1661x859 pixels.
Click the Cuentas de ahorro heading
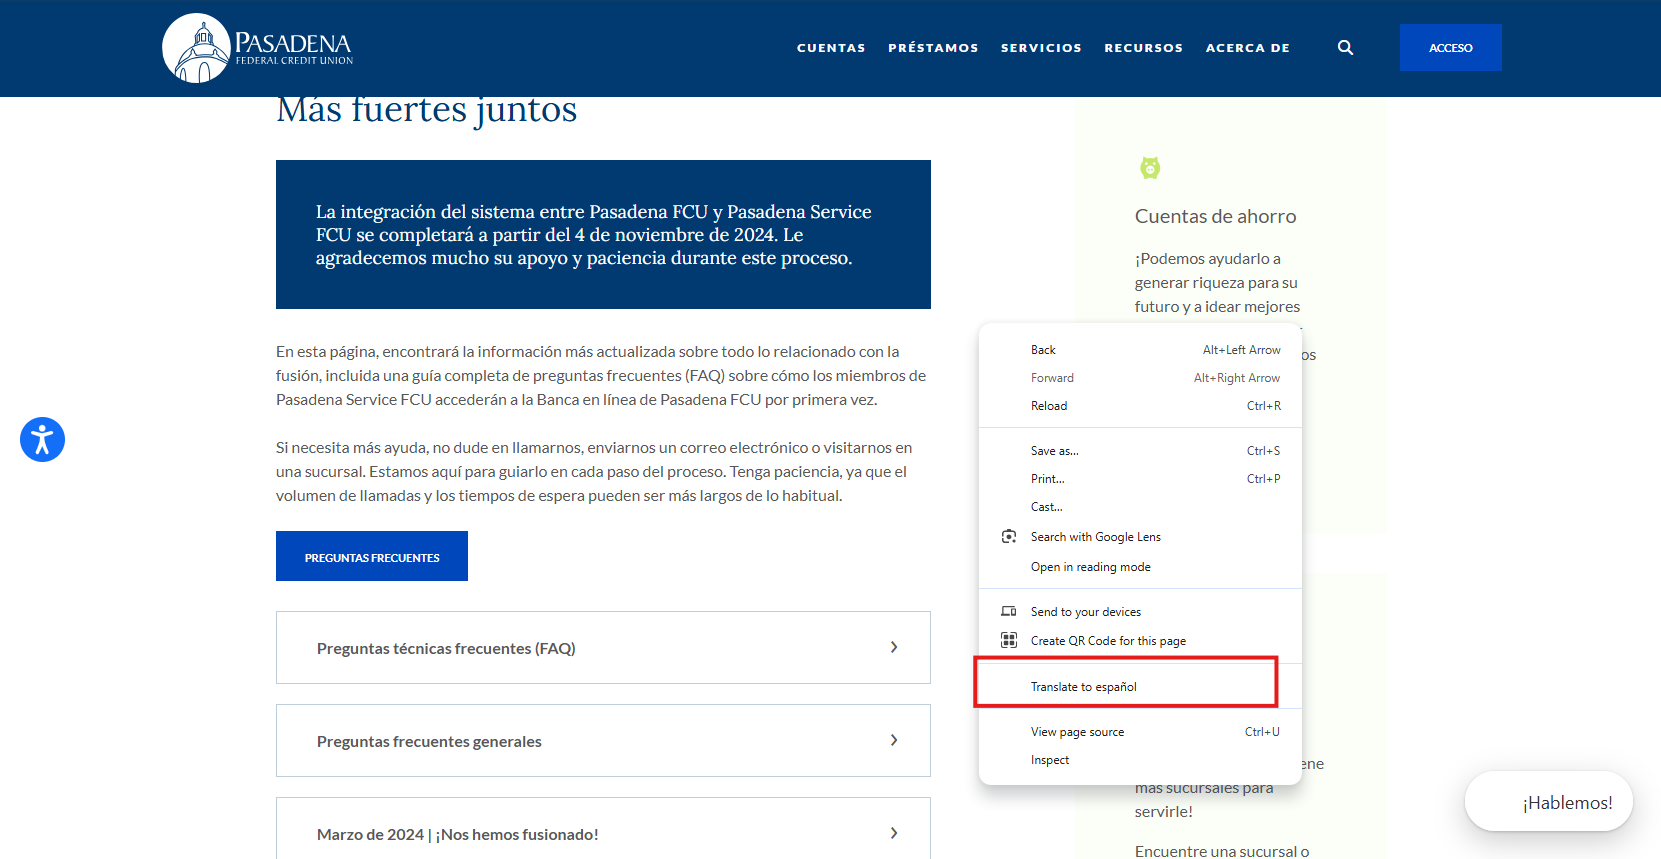(1215, 216)
